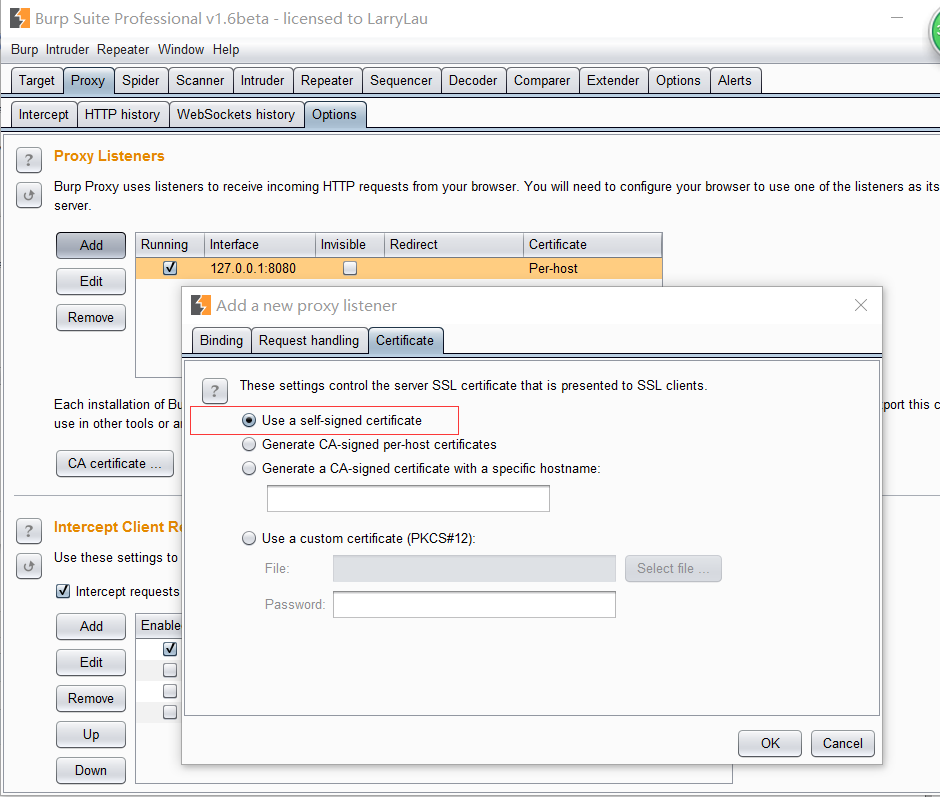
Task: Select the 127.0.0.1:8080 interface cell
Action: click(260, 268)
